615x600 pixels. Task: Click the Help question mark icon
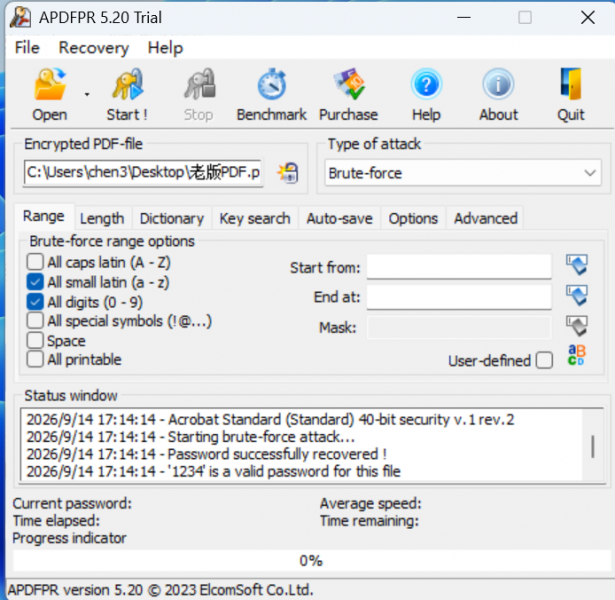(x=426, y=84)
